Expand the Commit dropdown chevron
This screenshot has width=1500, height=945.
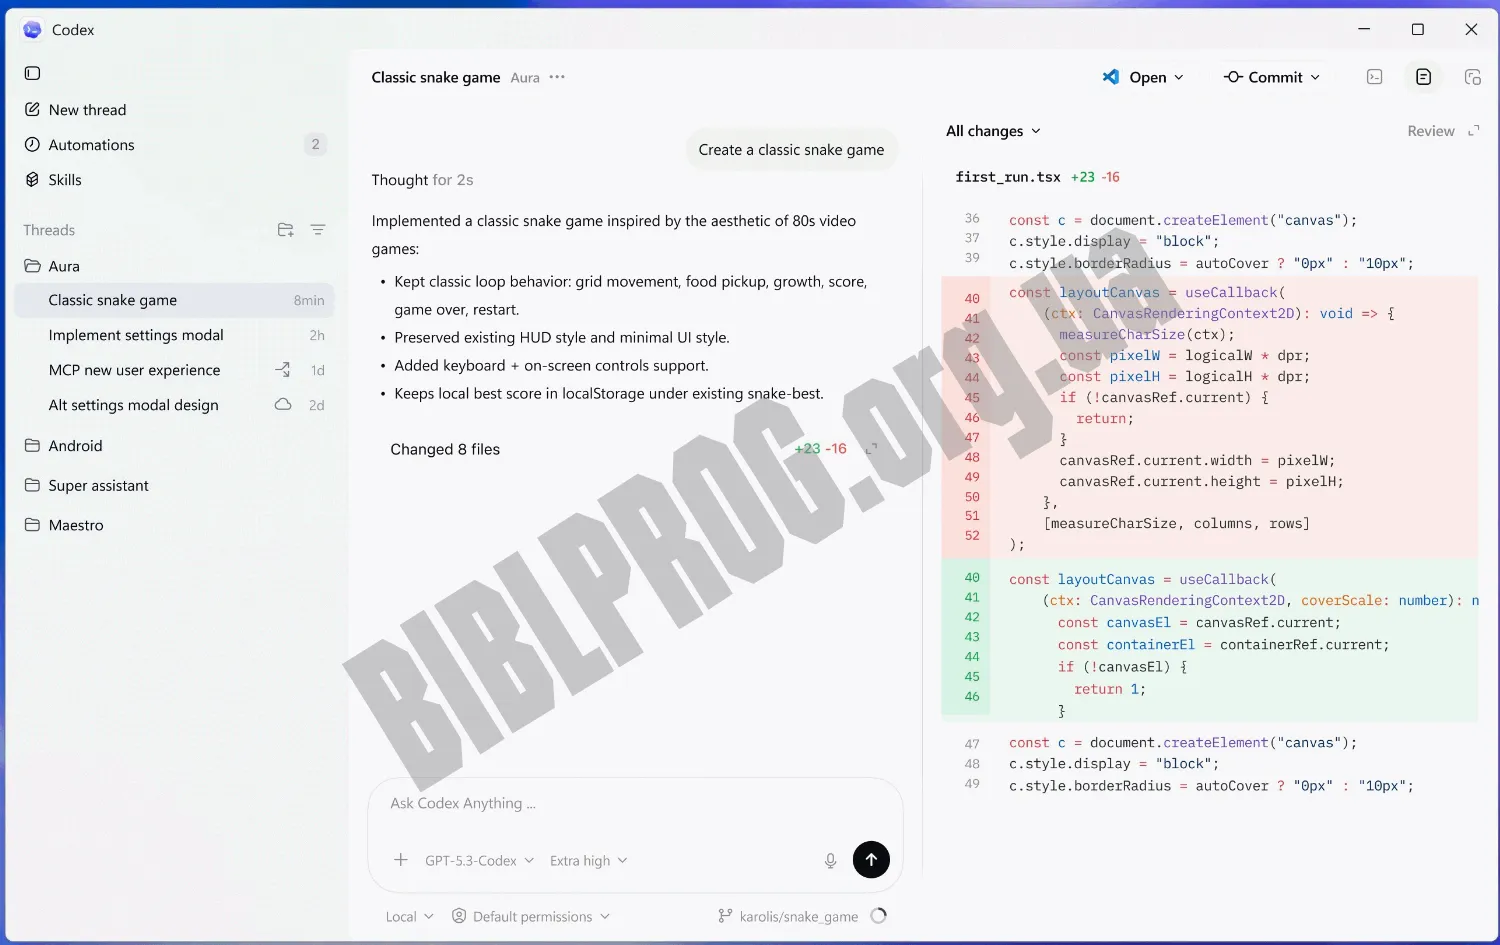click(x=1315, y=77)
